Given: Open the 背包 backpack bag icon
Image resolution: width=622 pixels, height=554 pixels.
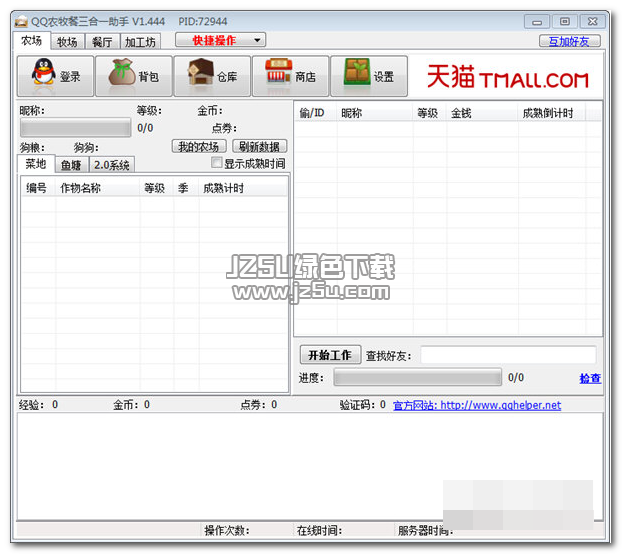Looking at the screenshot, I should pos(134,76).
